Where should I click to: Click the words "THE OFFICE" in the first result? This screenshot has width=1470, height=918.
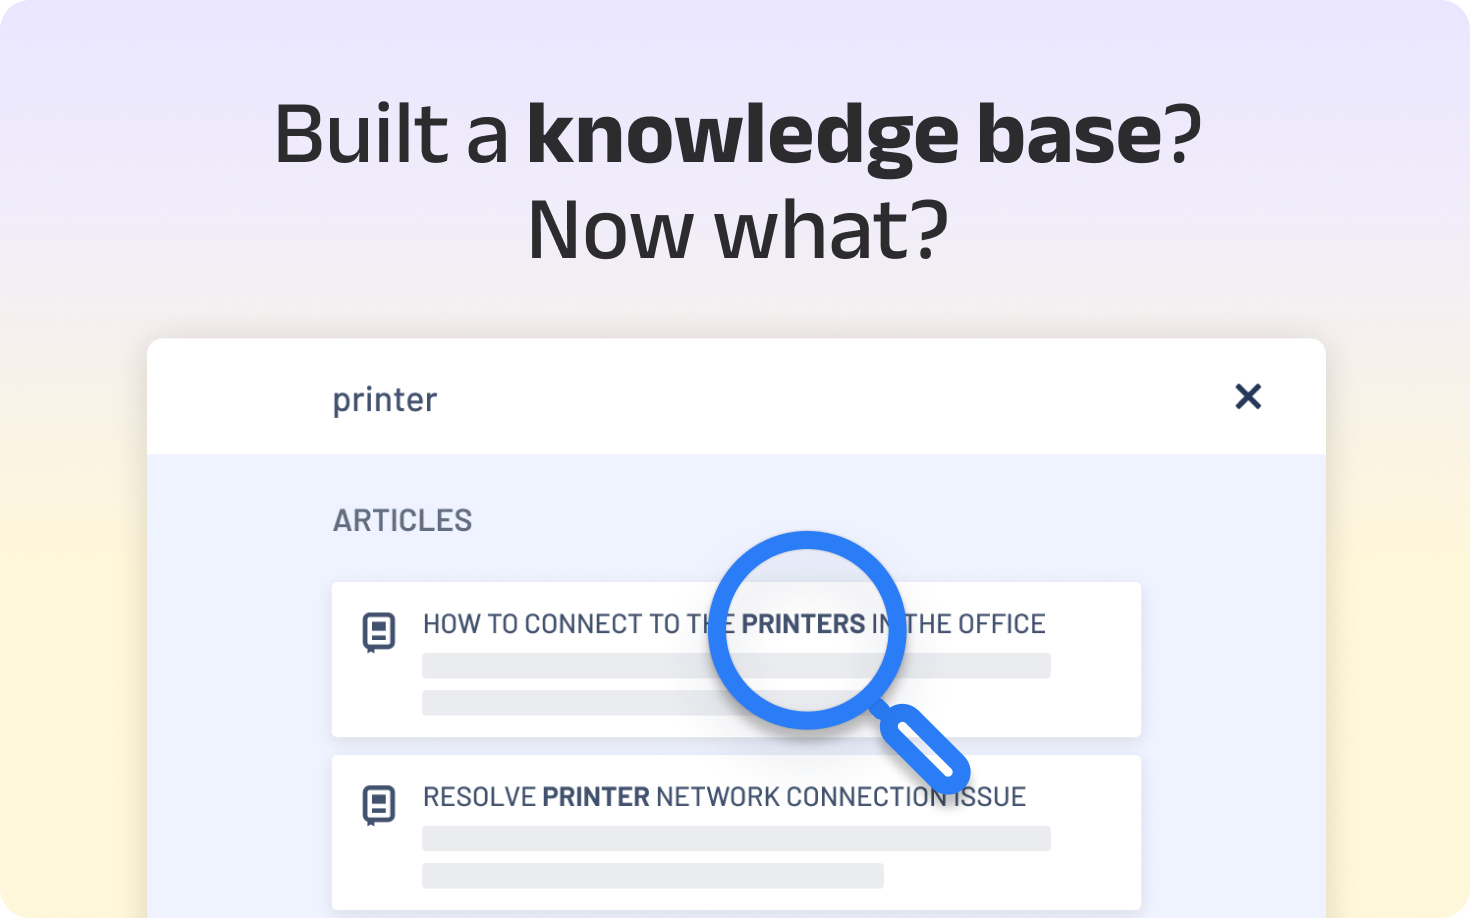click(x=976, y=624)
